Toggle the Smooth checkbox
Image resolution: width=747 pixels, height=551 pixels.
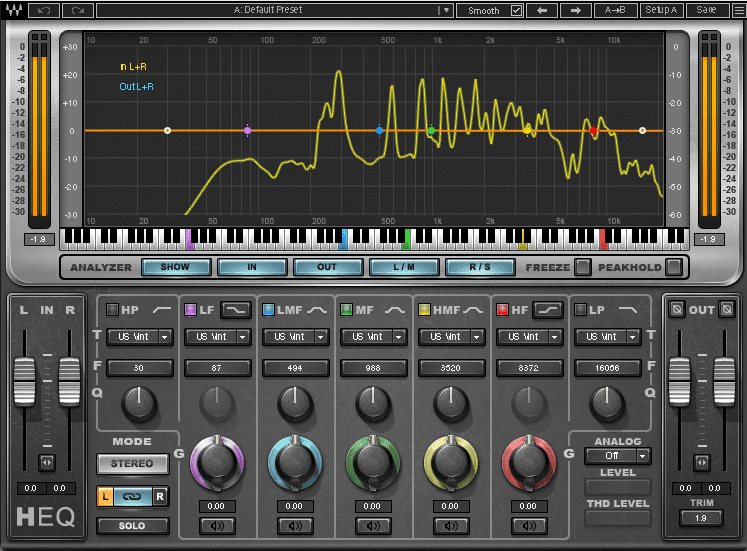[x=516, y=10]
